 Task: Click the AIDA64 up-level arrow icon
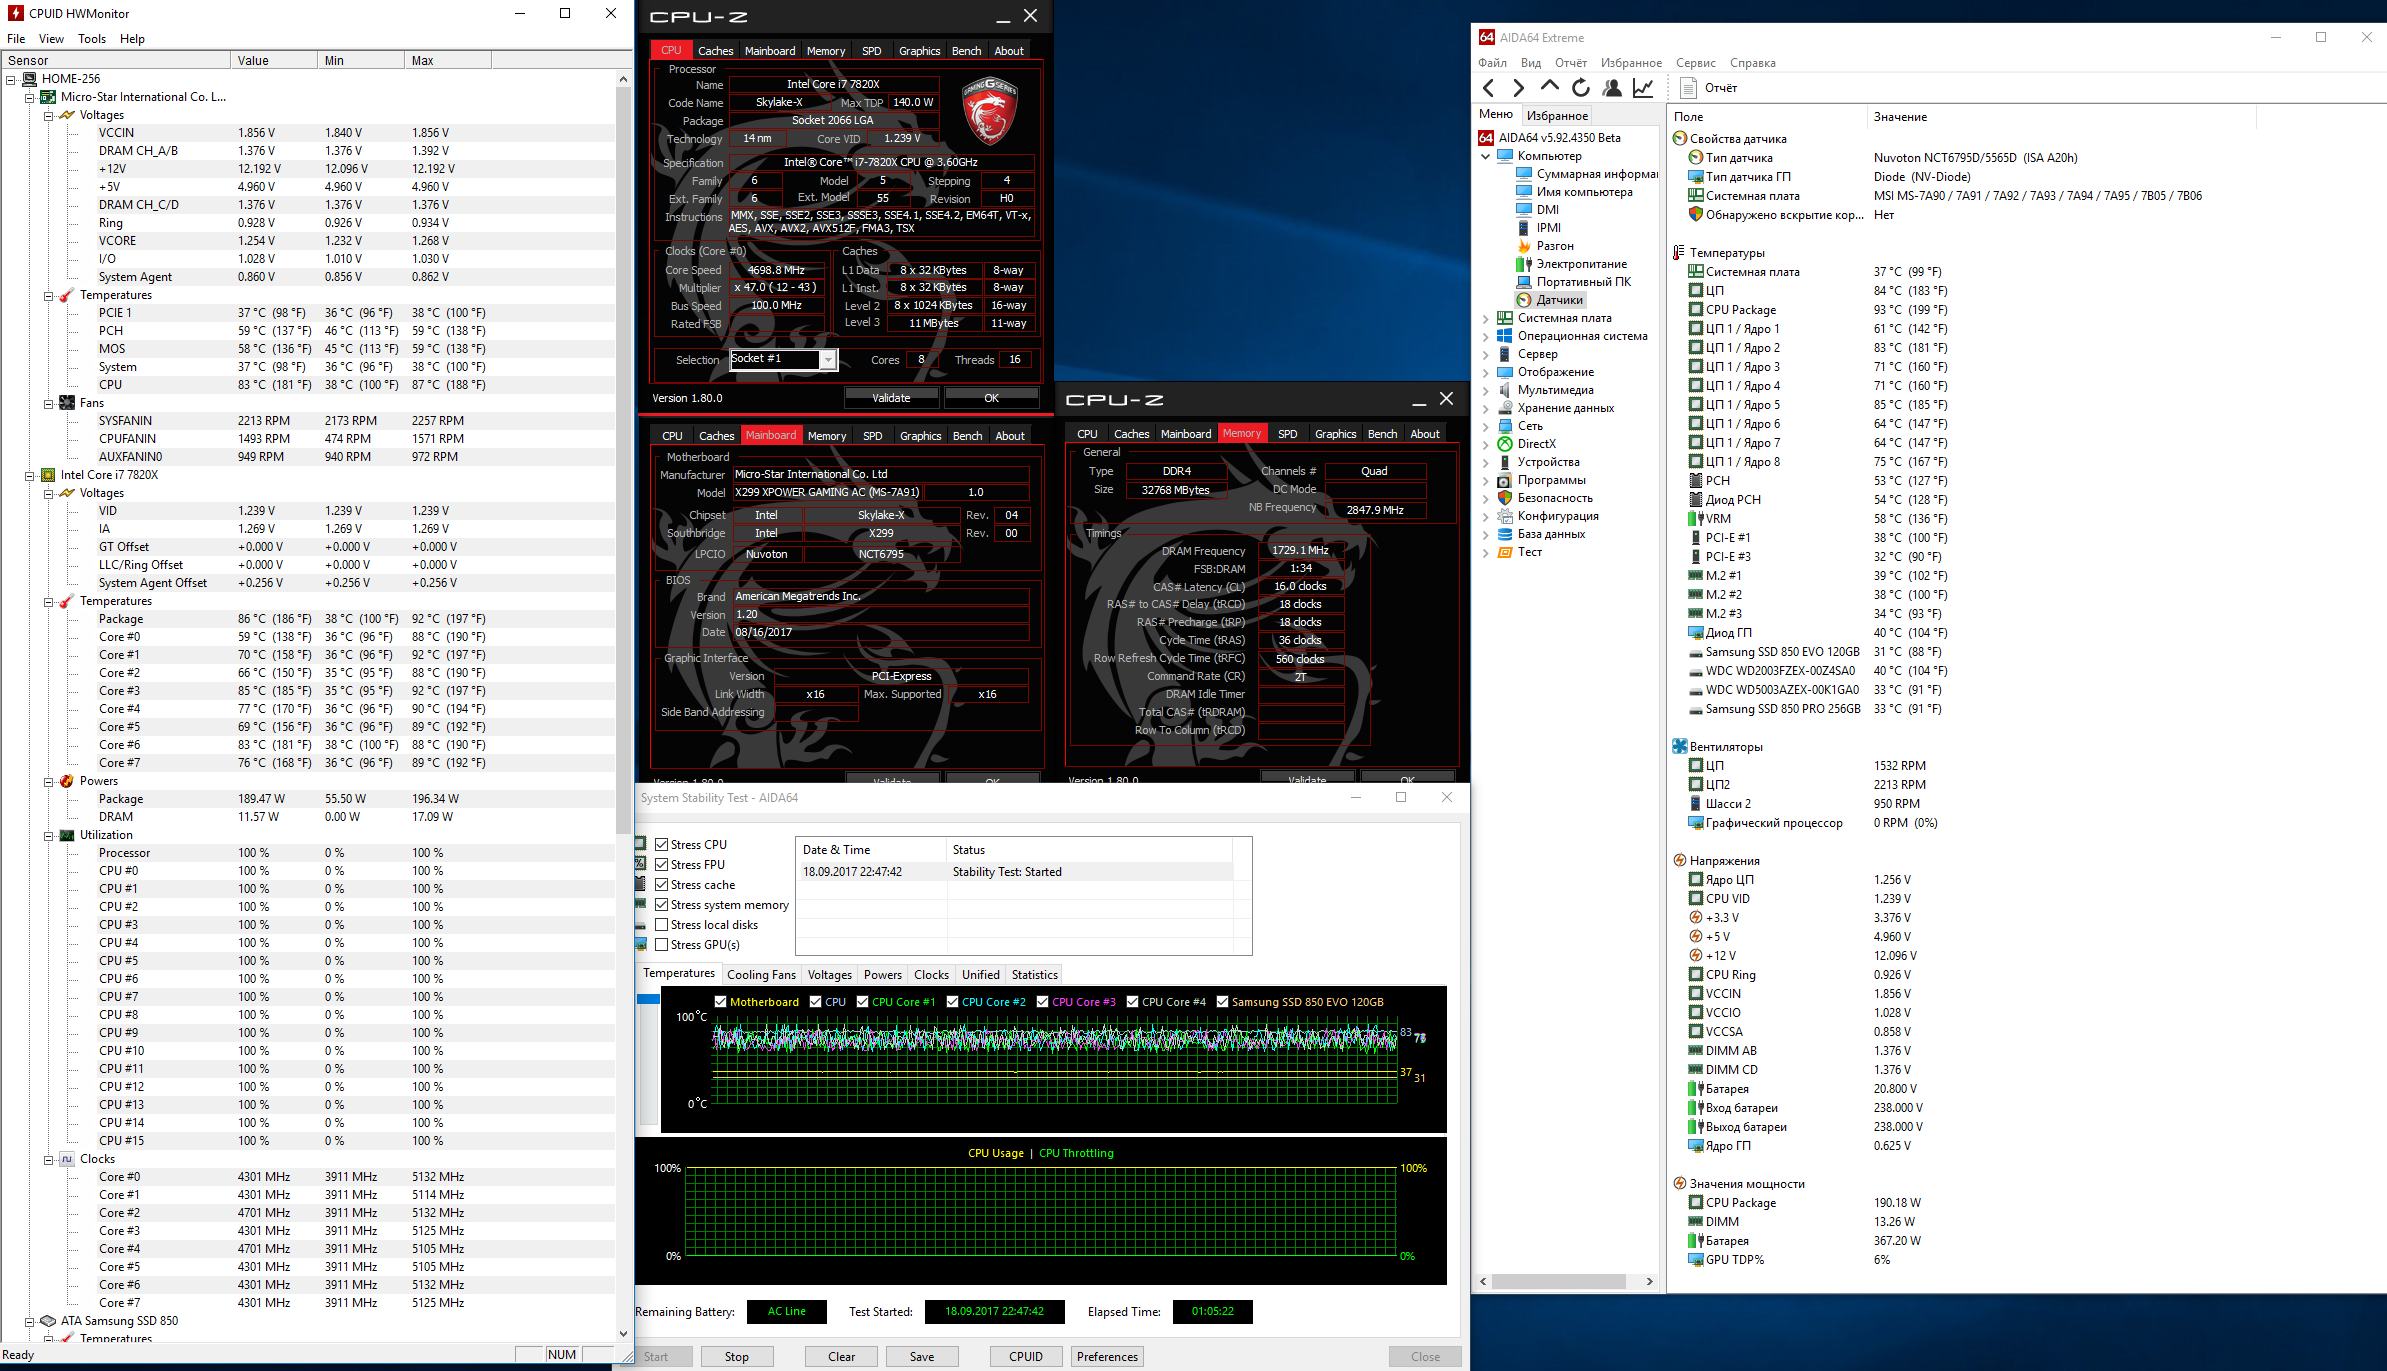coord(1549,87)
